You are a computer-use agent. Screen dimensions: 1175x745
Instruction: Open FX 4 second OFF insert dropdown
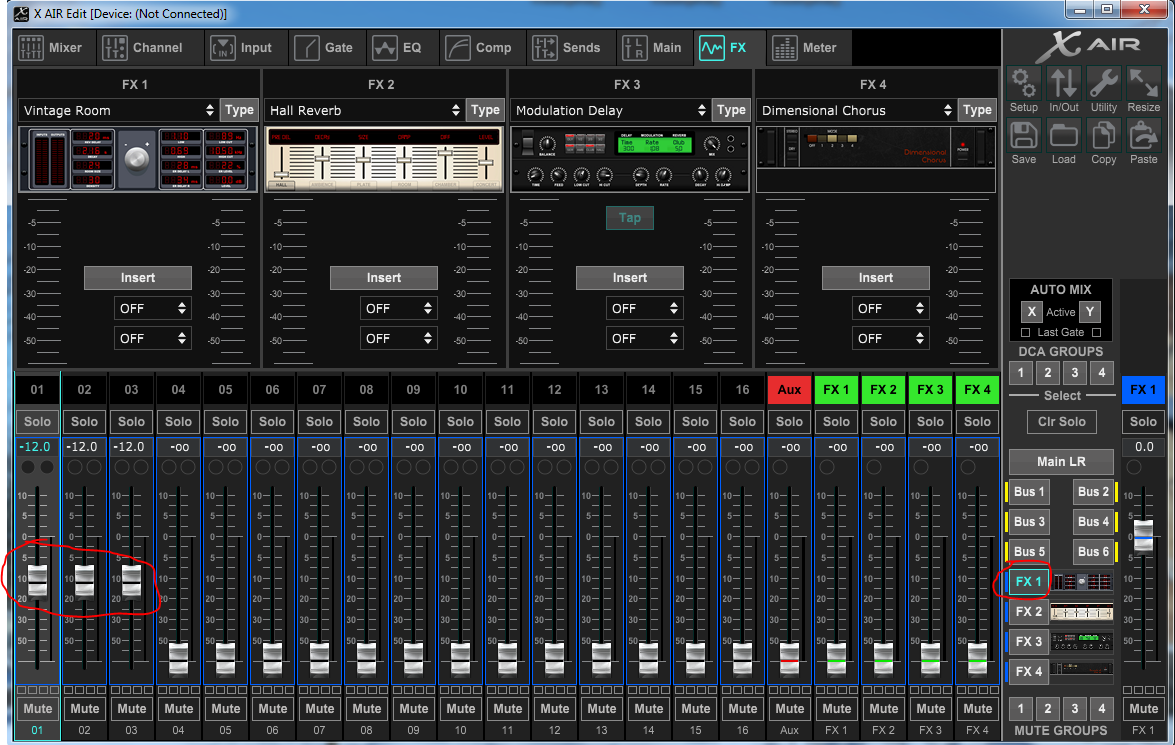tap(889, 338)
